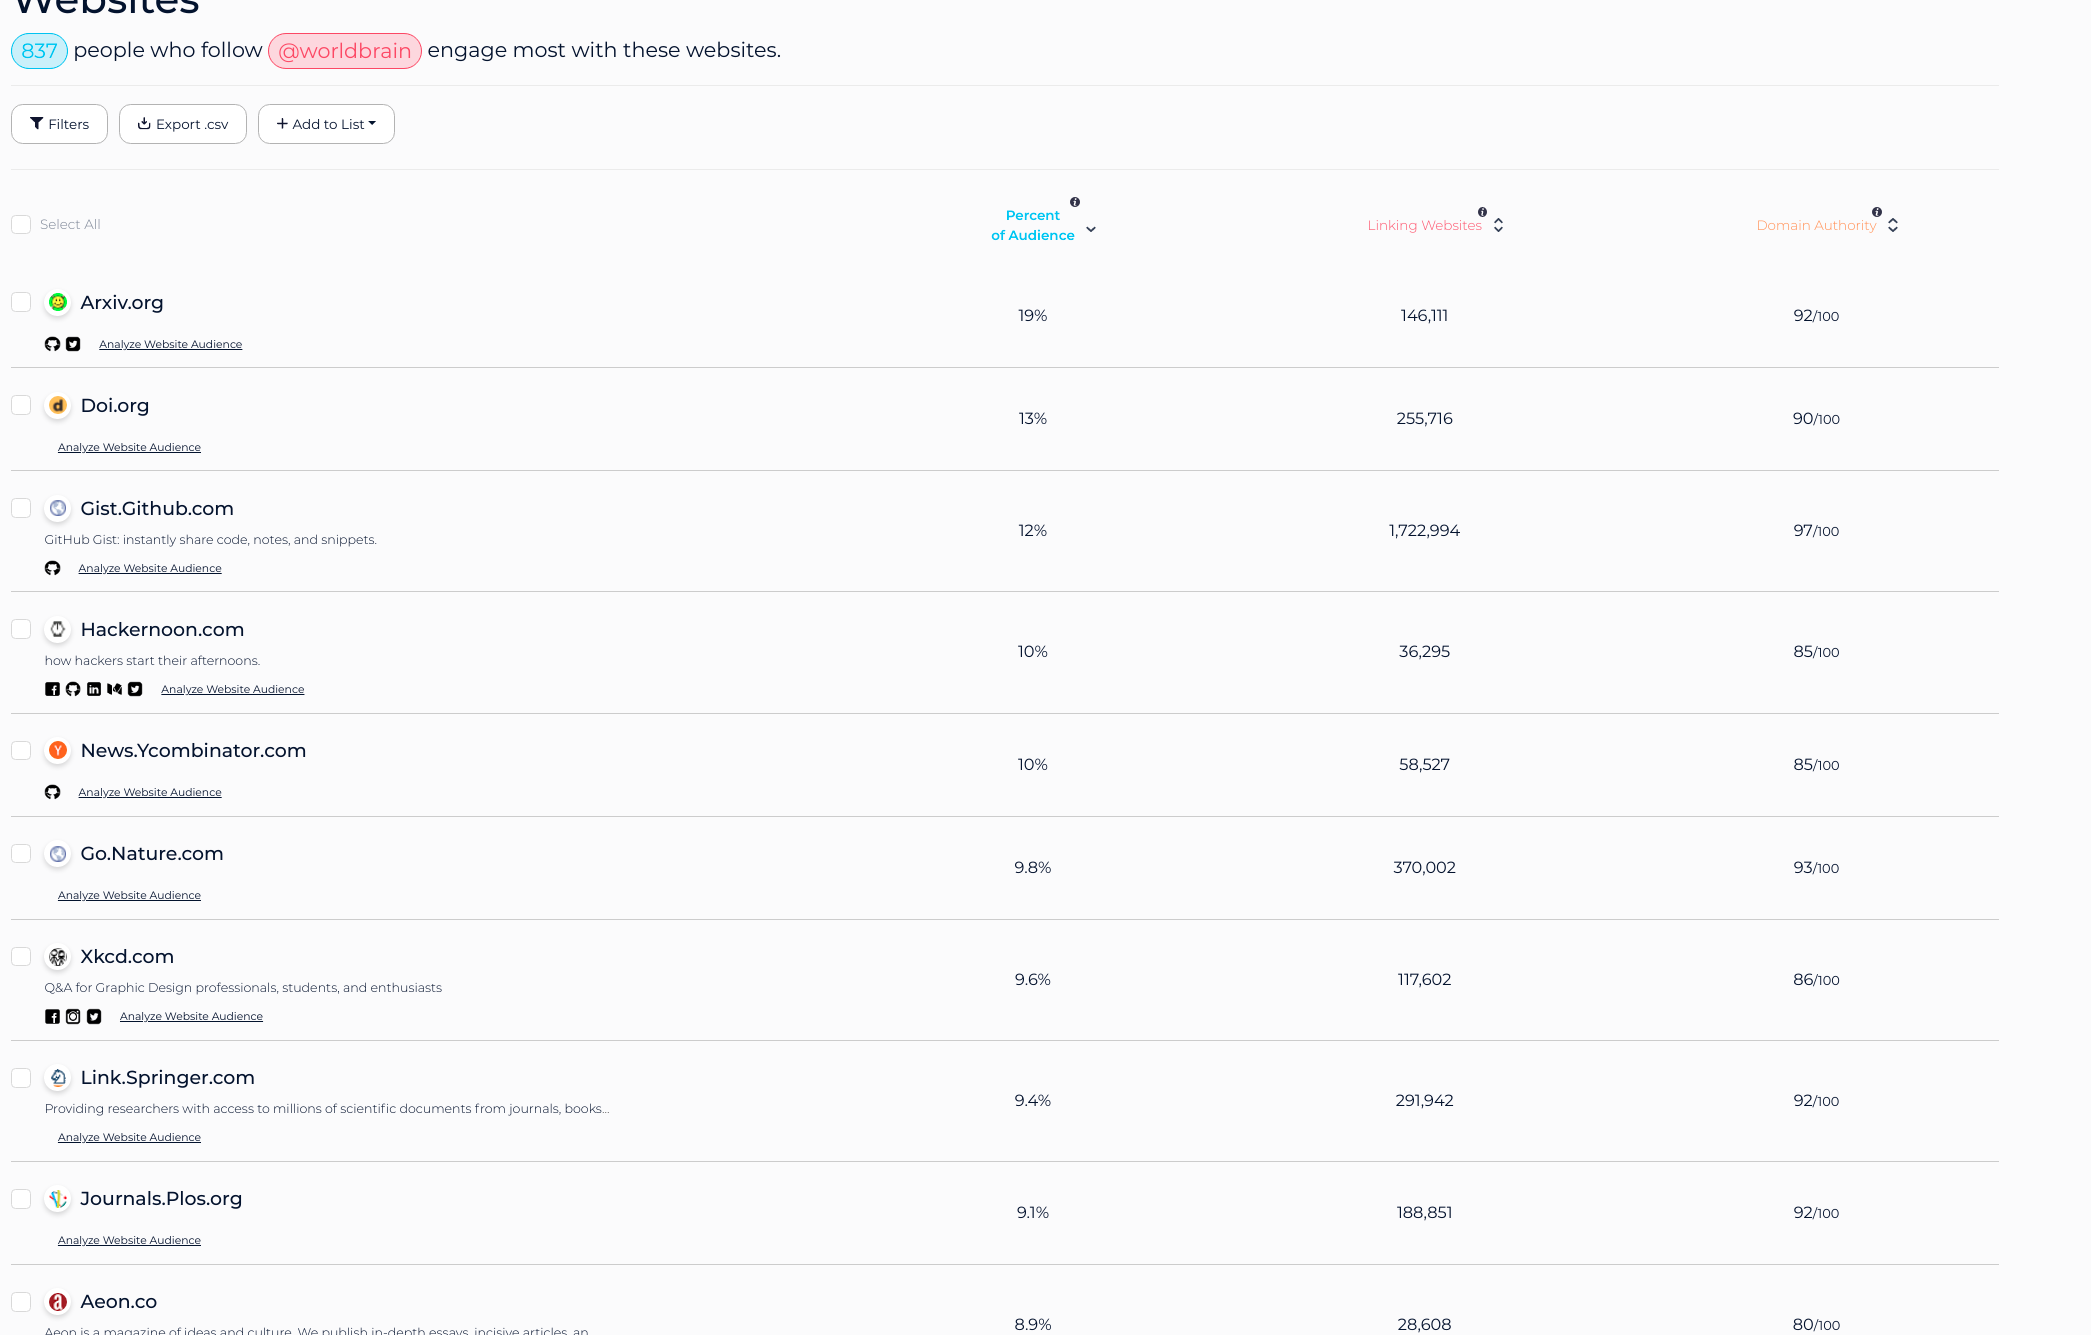Click the Journals.Plos.org site favicon
This screenshot has height=1335, width=2091.
58,1198
